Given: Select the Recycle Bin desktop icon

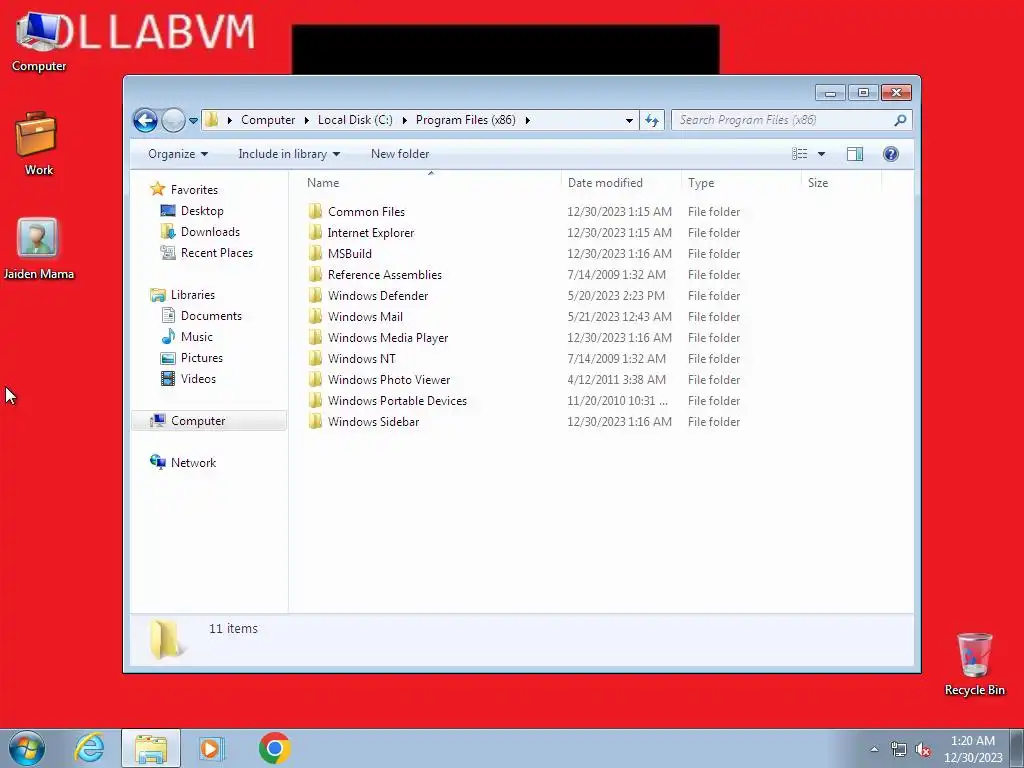Looking at the screenshot, I should pyautogui.click(x=974, y=664).
